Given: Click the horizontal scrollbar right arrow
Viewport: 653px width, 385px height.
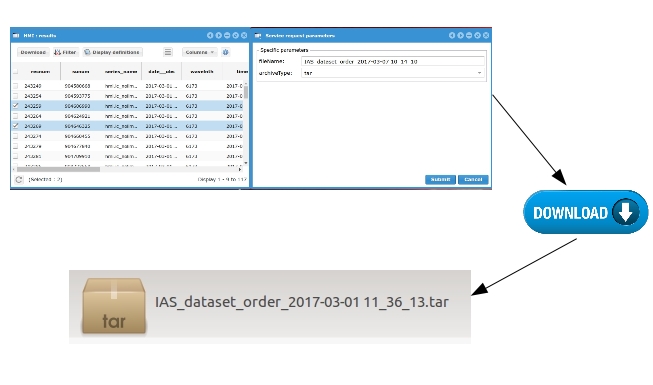Looking at the screenshot, I should [x=240, y=170].
